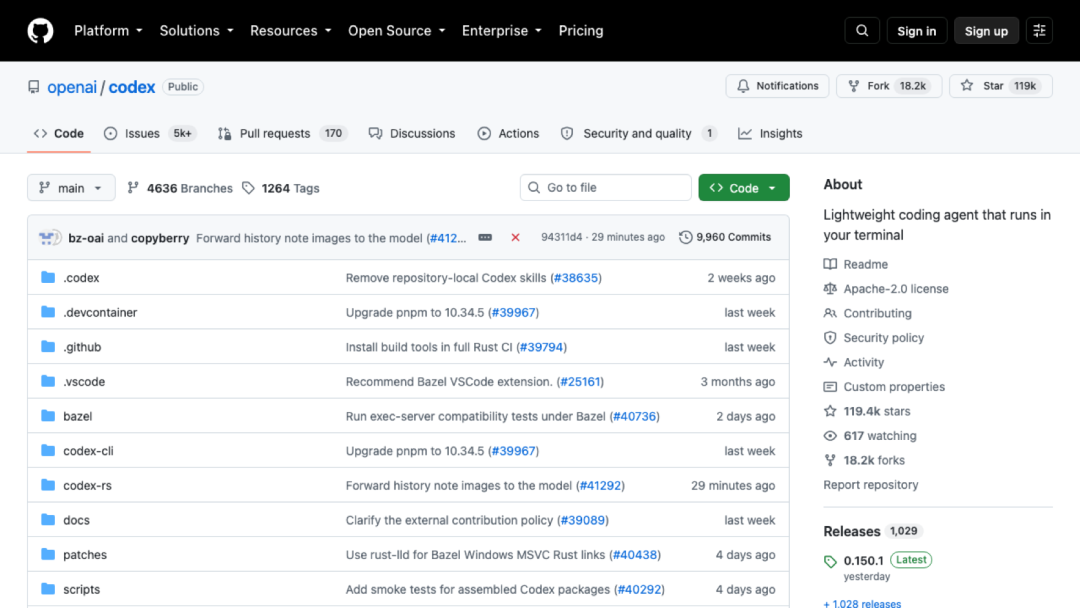Star the codex repository
The height and width of the screenshot is (608, 1080).
coord(1000,86)
